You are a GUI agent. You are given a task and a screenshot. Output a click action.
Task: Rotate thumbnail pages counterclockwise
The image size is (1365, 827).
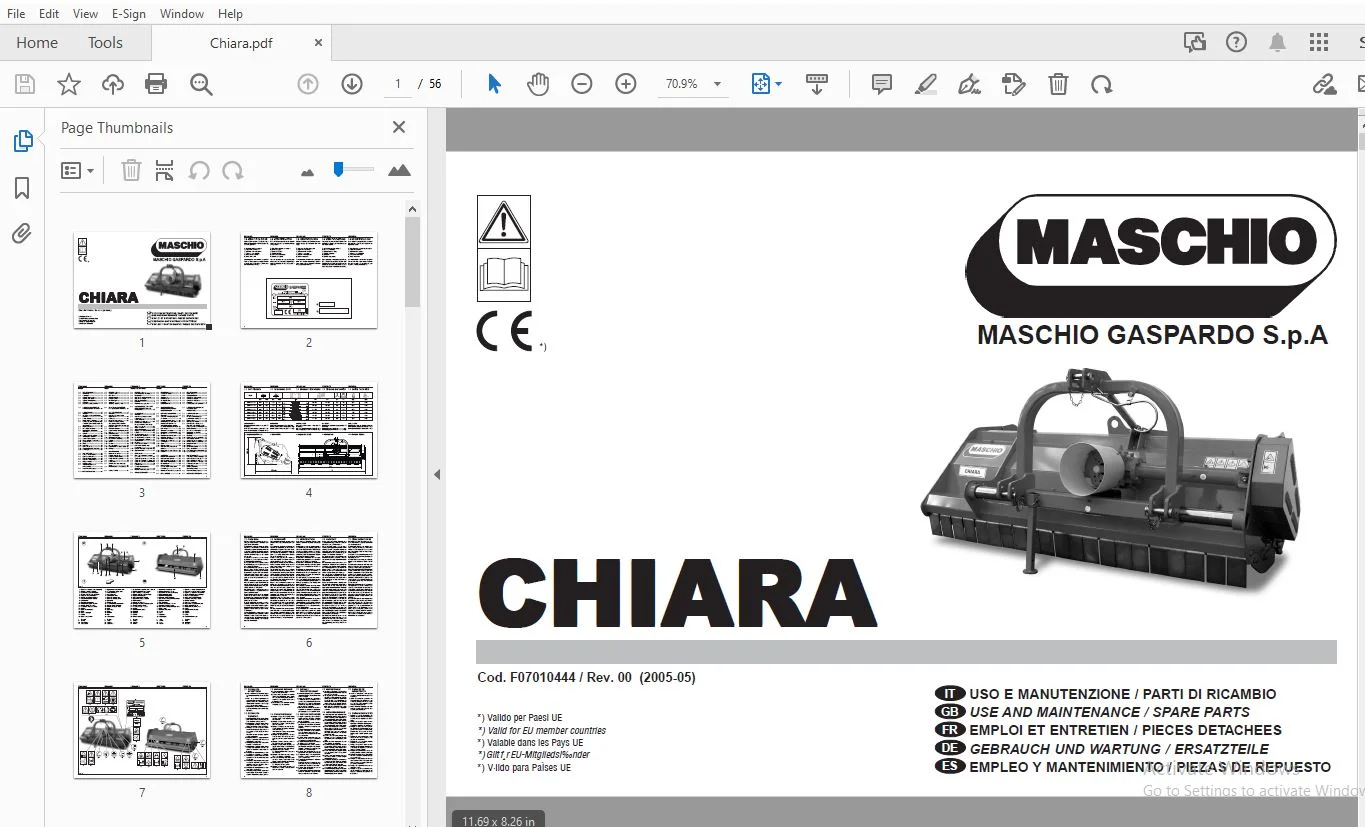pyautogui.click(x=199, y=171)
